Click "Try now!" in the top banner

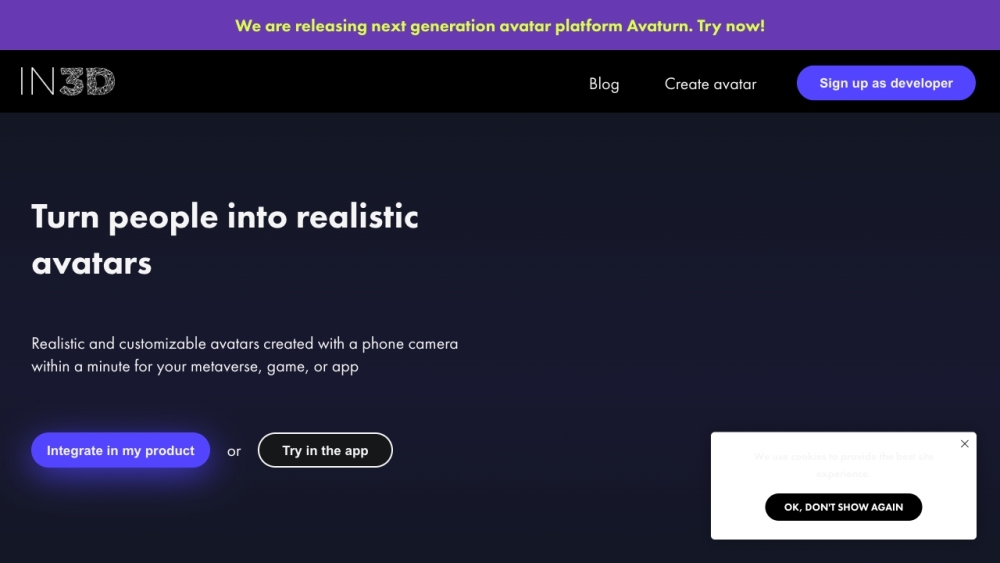(x=731, y=26)
